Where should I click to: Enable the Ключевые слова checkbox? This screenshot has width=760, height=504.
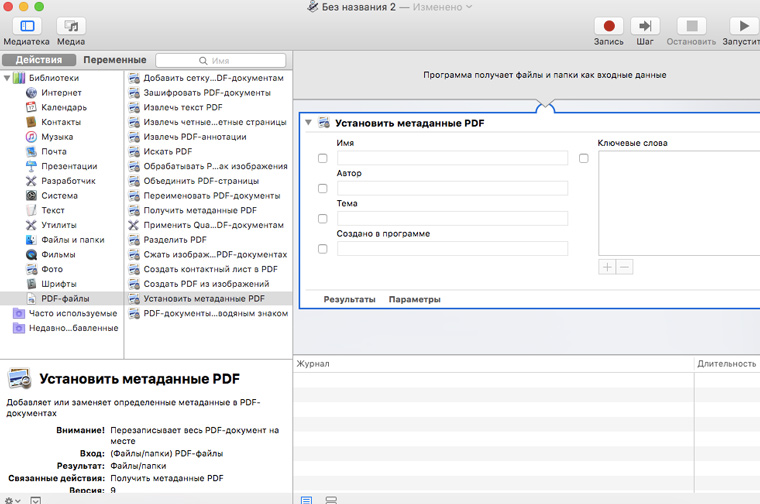(584, 158)
